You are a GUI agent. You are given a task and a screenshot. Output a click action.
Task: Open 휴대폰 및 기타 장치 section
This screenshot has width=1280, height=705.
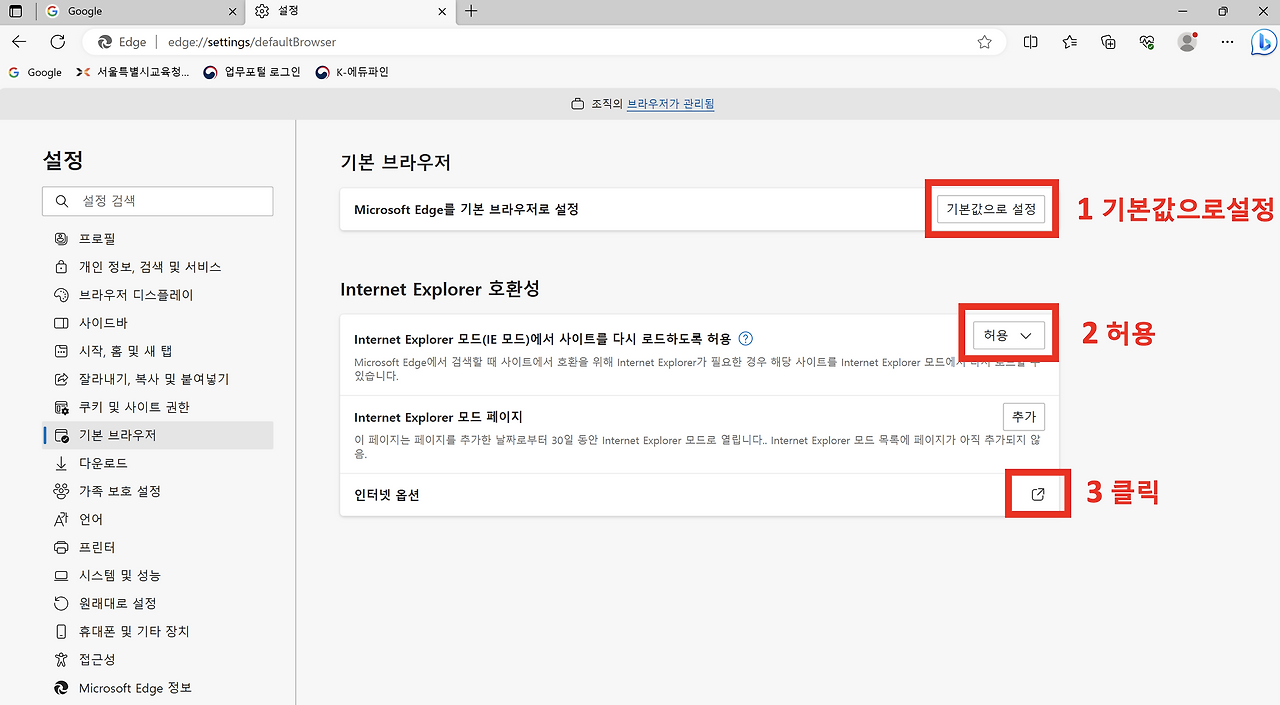[x=158, y=631]
